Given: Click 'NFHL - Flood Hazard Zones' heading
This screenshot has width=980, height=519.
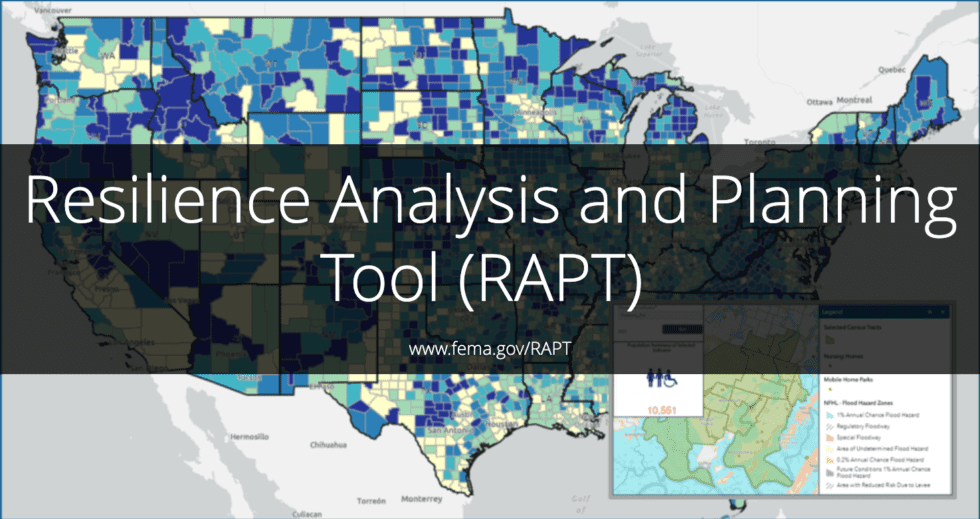Looking at the screenshot, I should (x=858, y=403).
